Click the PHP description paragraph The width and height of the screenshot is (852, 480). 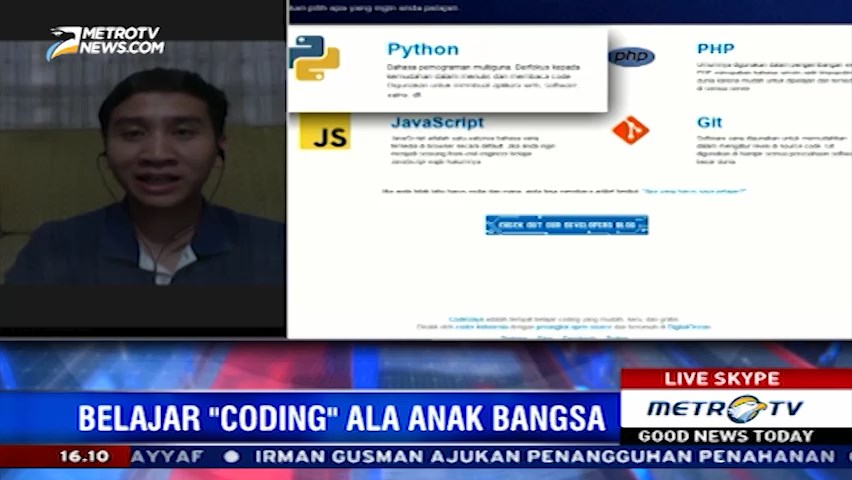[x=774, y=76]
